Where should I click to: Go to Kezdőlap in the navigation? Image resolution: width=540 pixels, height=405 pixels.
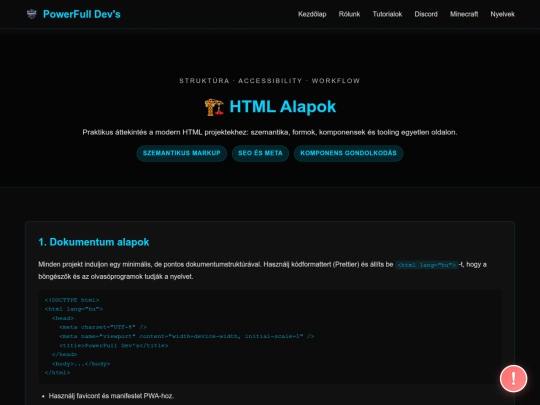[312, 14]
